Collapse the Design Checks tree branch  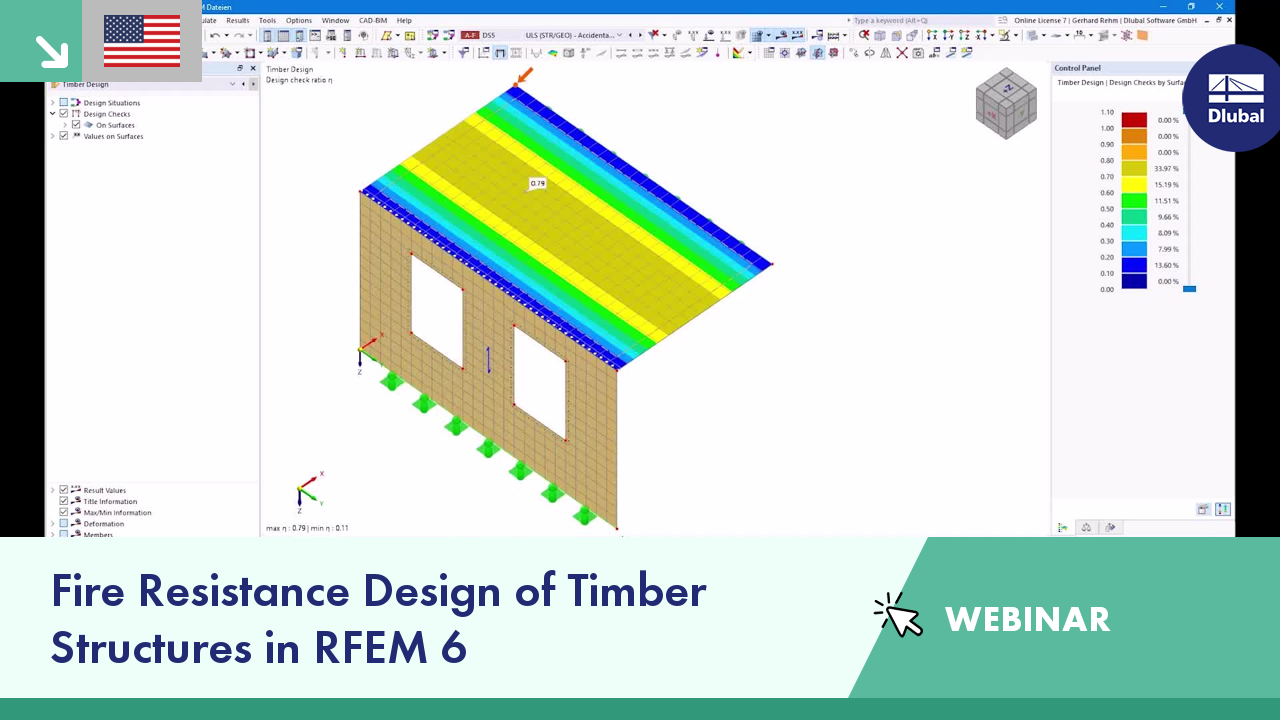(x=52, y=113)
